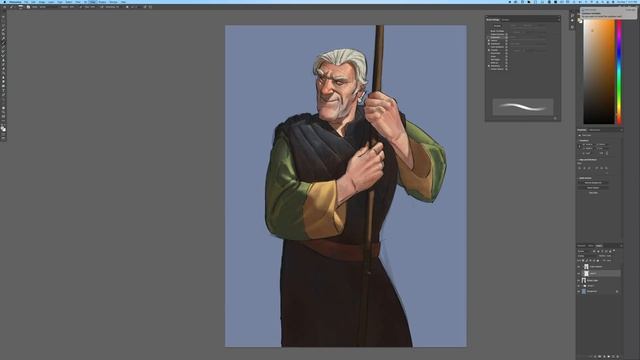Viewport: 640px width, 360px height.
Task: Click the Brushes button in Brush Settings panel
Action: tap(498, 26)
